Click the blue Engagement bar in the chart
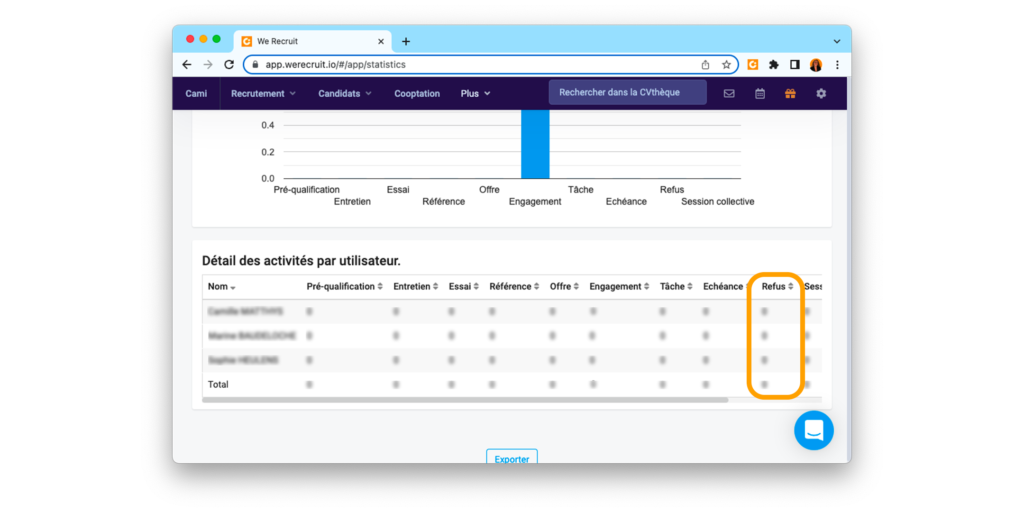 [535, 144]
